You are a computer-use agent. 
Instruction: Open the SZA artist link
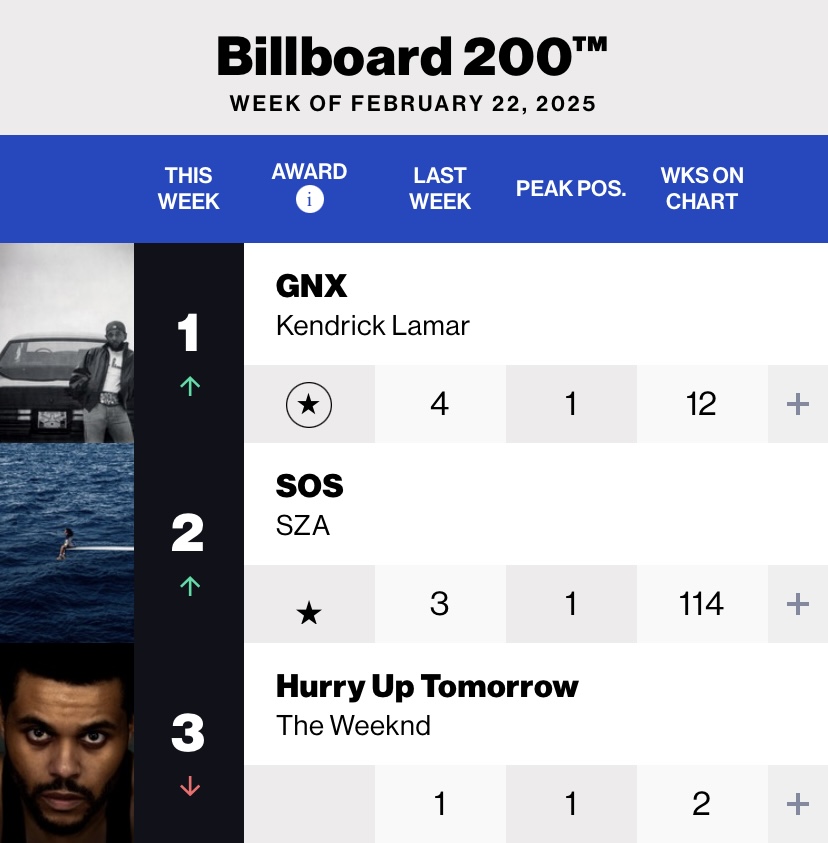click(x=303, y=526)
